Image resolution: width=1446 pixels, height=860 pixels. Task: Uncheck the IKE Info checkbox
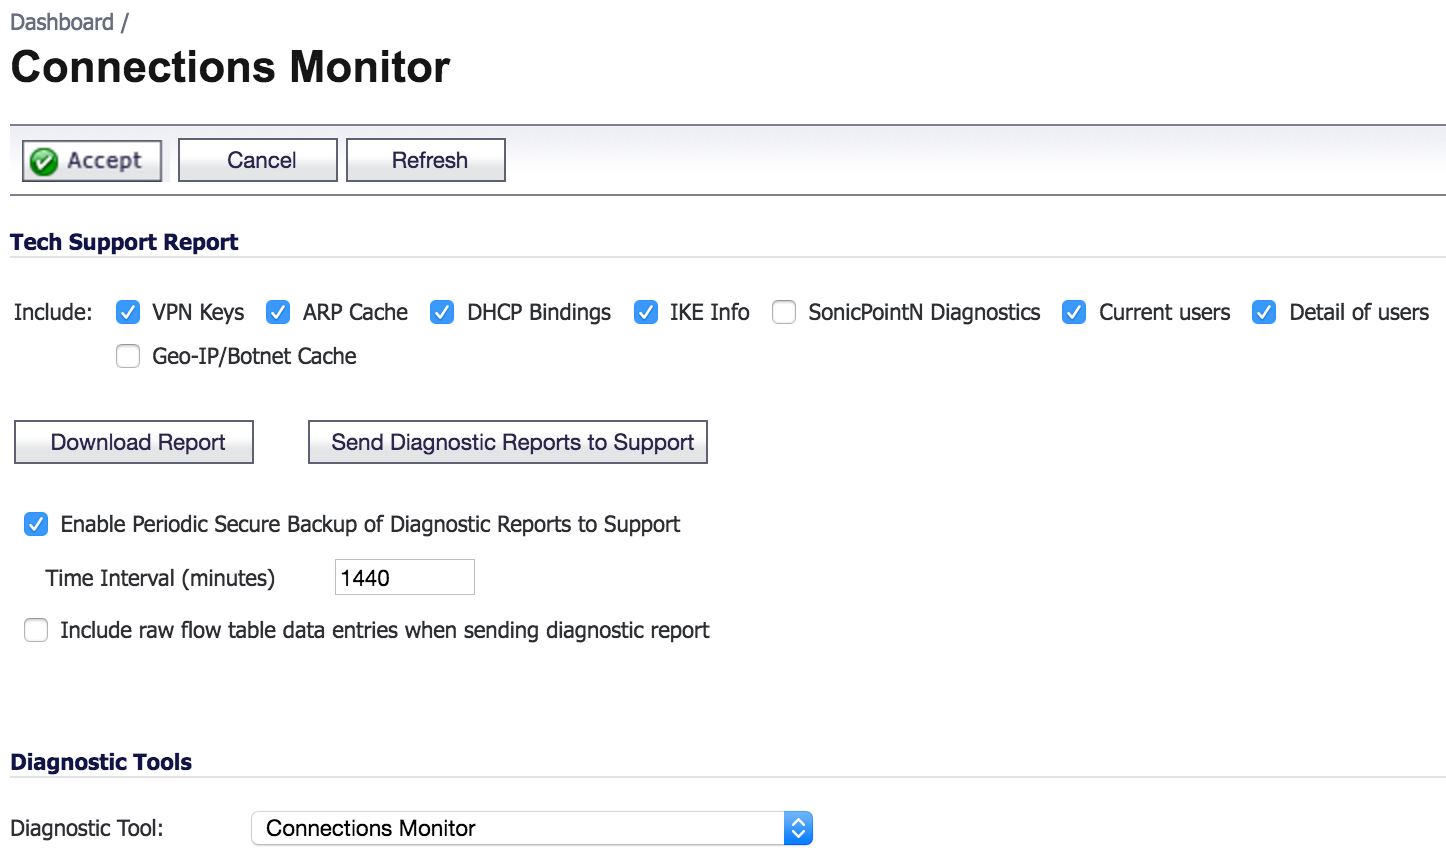[646, 312]
